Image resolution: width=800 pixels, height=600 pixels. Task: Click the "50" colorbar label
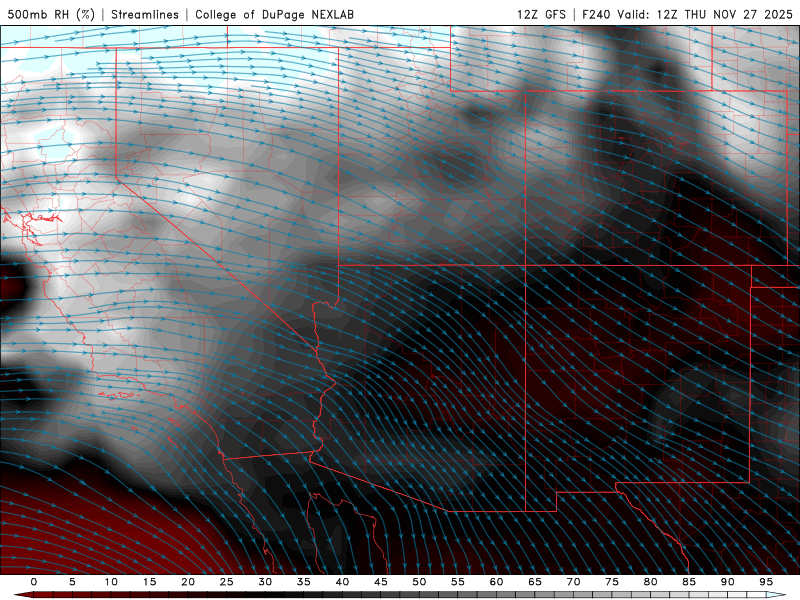point(419,582)
